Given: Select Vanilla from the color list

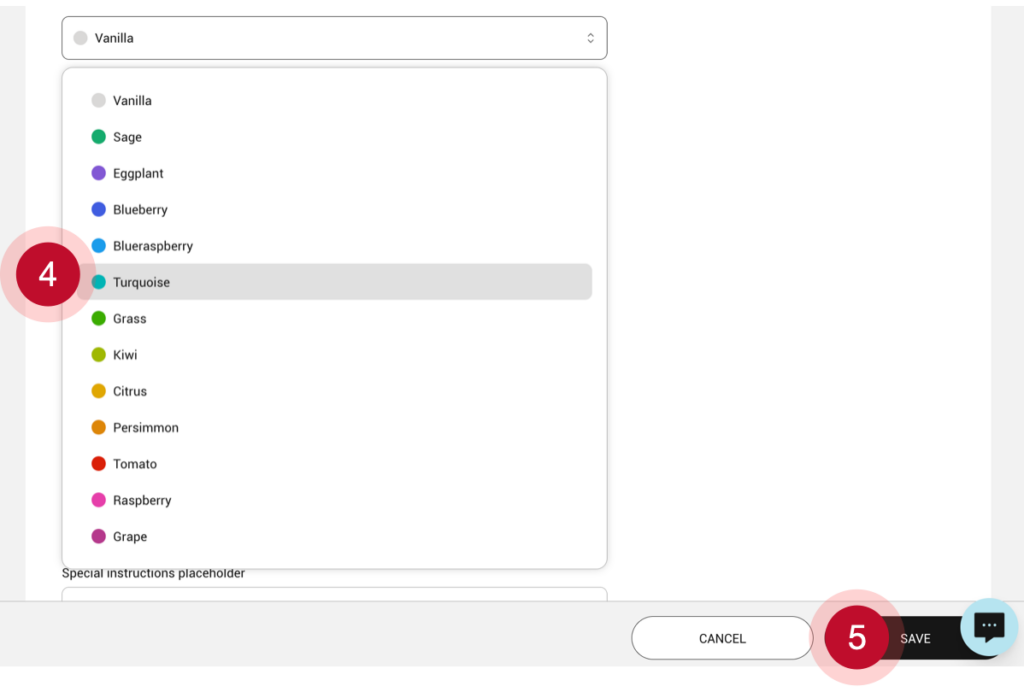Looking at the screenshot, I should pyautogui.click(x=132, y=101).
